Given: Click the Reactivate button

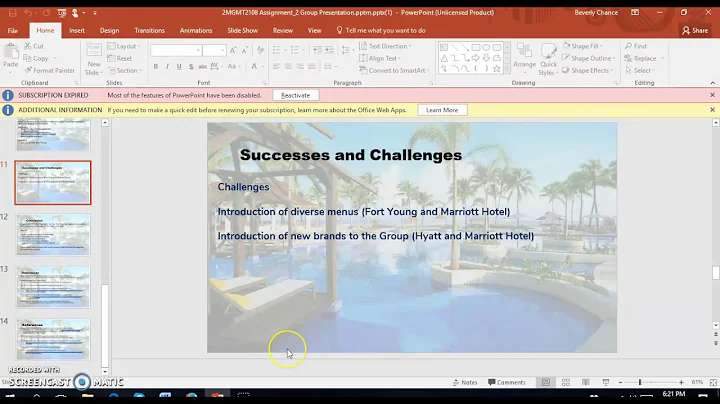Looking at the screenshot, I should click(295, 95).
